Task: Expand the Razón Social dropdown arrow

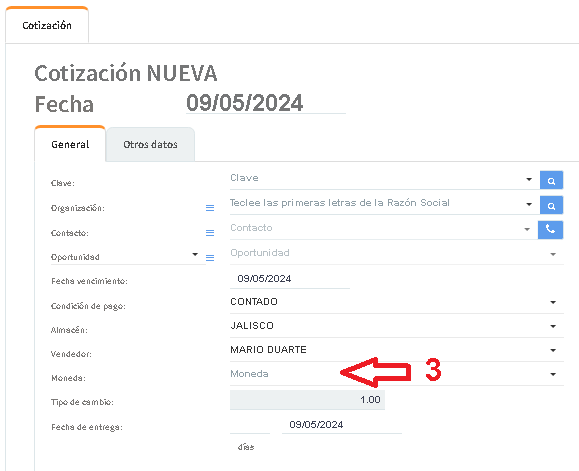Action: (x=529, y=204)
